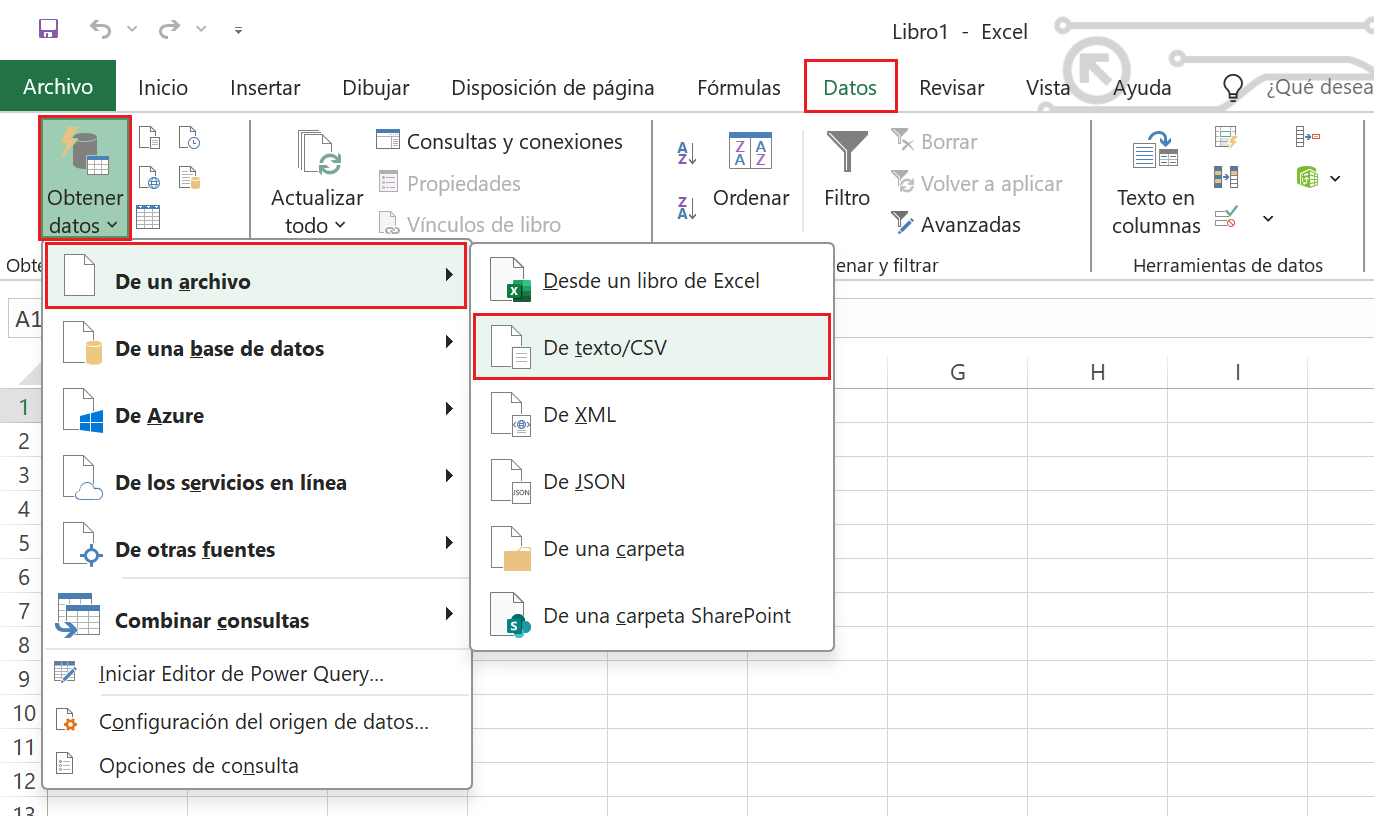Choose Desde un libro de Excel

point(651,281)
